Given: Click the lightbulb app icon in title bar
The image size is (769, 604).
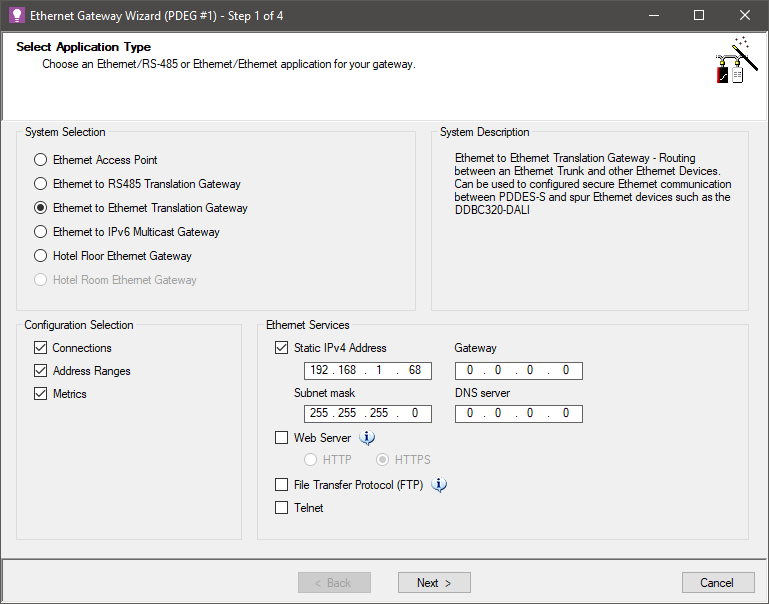Looking at the screenshot, I should tap(16, 15).
